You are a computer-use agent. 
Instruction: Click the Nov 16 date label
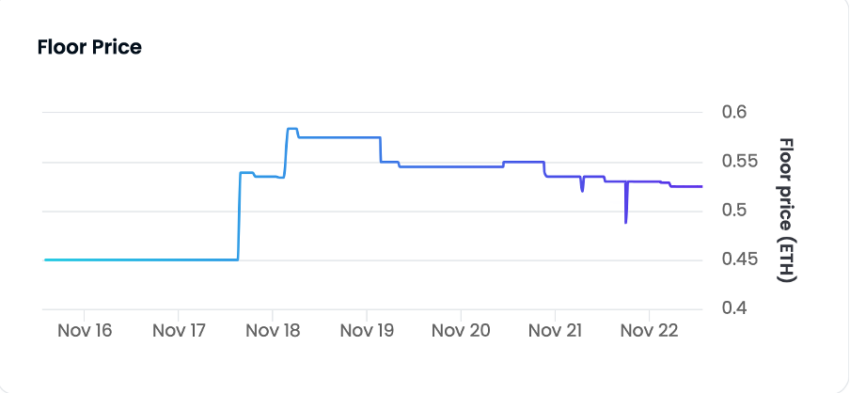(85, 330)
